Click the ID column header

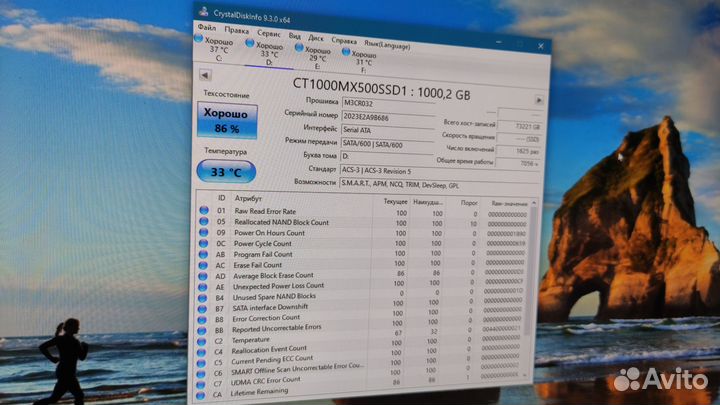tap(221, 198)
